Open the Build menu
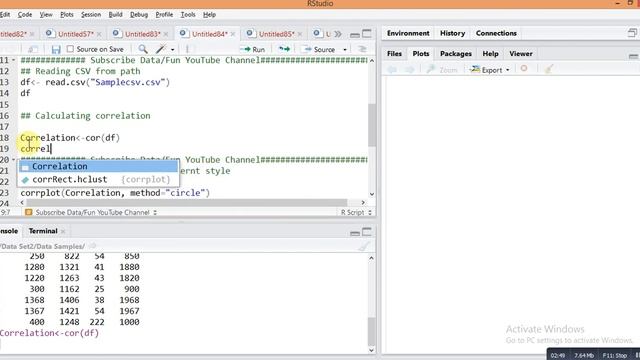 116,14
